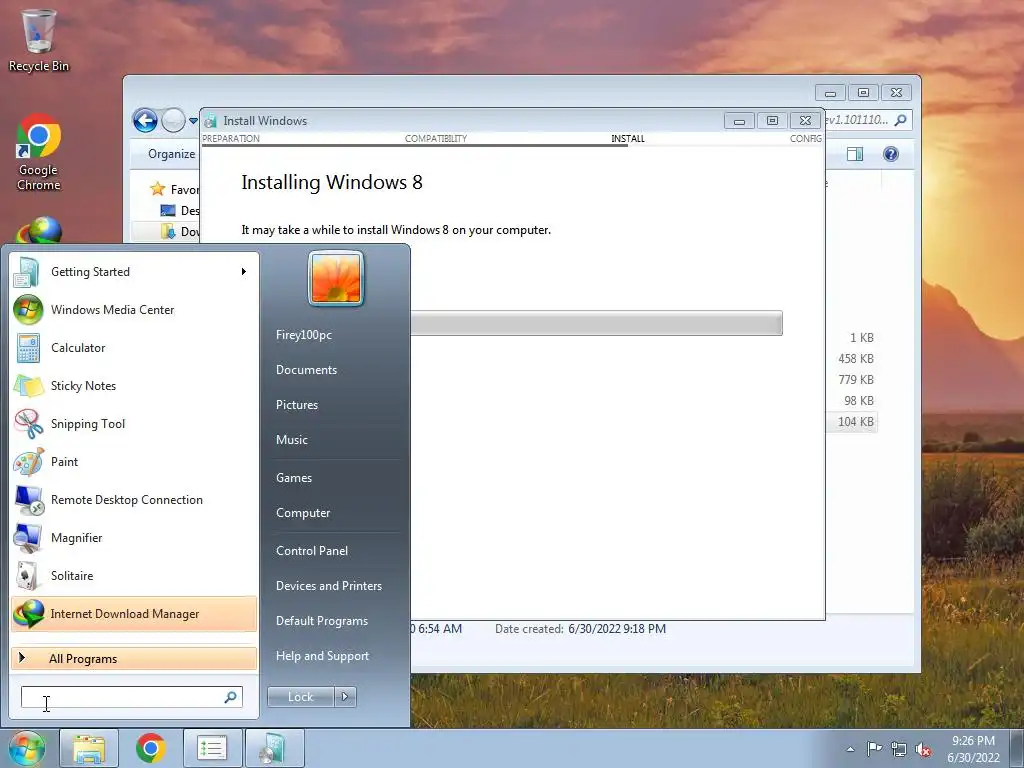Viewport: 1024px width, 768px height.
Task: Maximize the Install Windows window
Action: 772,121
